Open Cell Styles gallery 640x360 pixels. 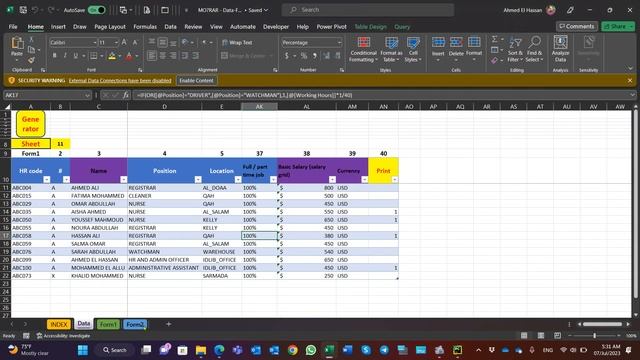tap(413, 49)
